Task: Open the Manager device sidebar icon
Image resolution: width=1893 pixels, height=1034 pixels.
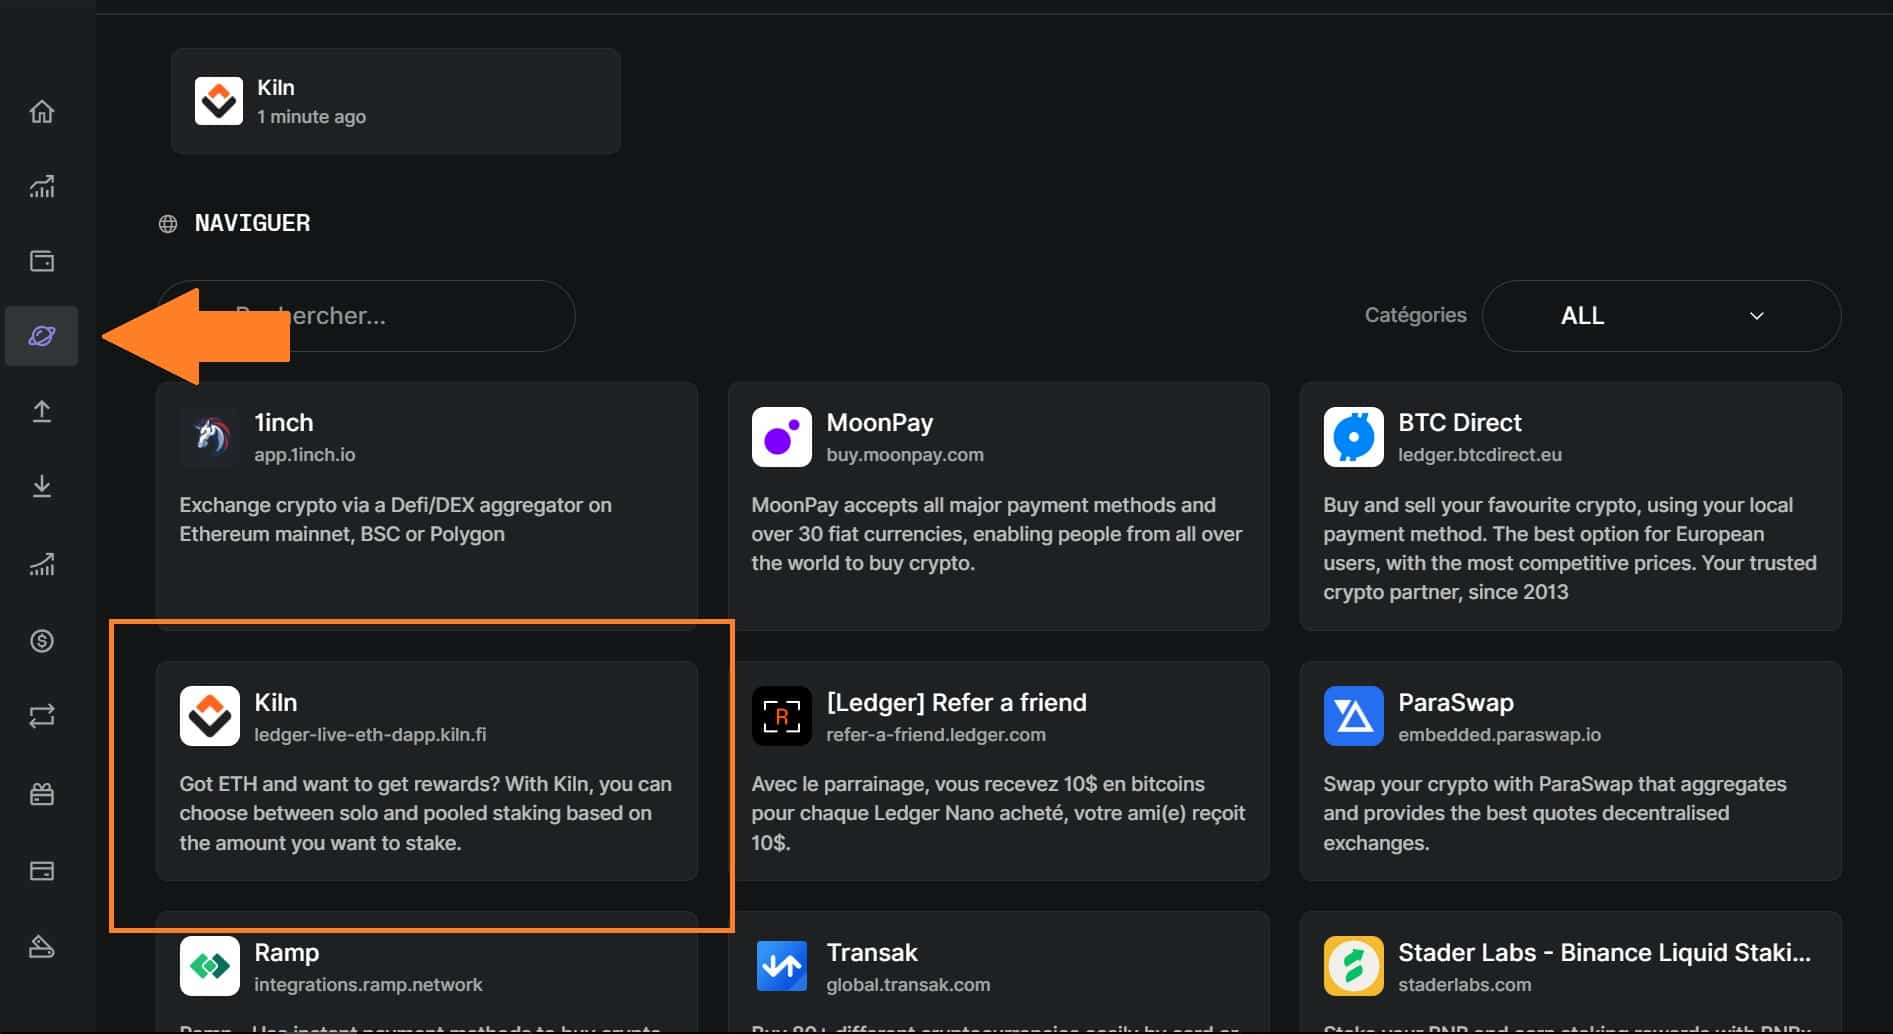Action: coord(41,946)
